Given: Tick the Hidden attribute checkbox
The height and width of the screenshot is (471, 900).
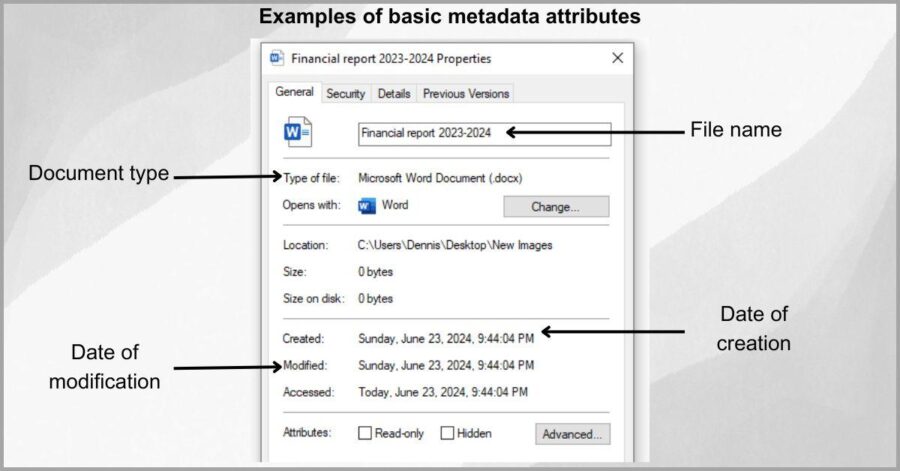Looking at the screenshot, I should tap(448, 434).
